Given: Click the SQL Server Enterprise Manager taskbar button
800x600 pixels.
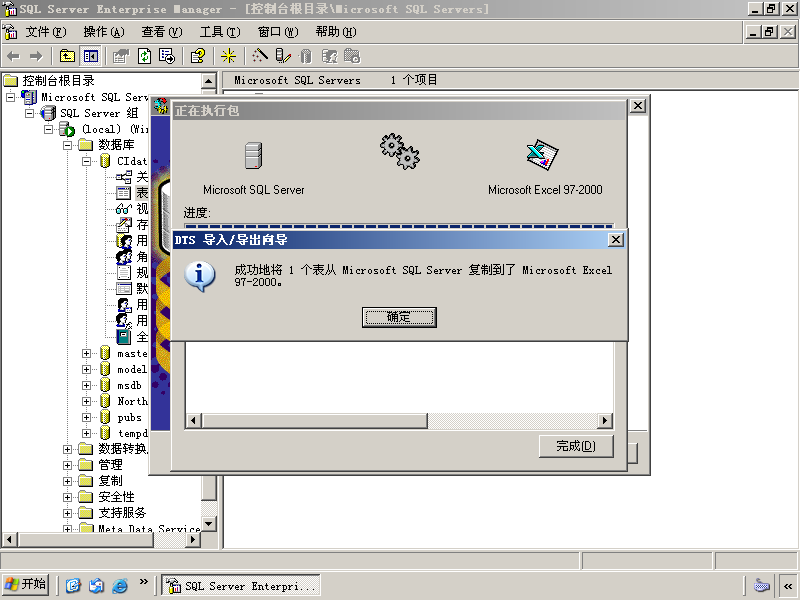Looking at the screenshot, I should pyautogui.click(x=241, y=586).
